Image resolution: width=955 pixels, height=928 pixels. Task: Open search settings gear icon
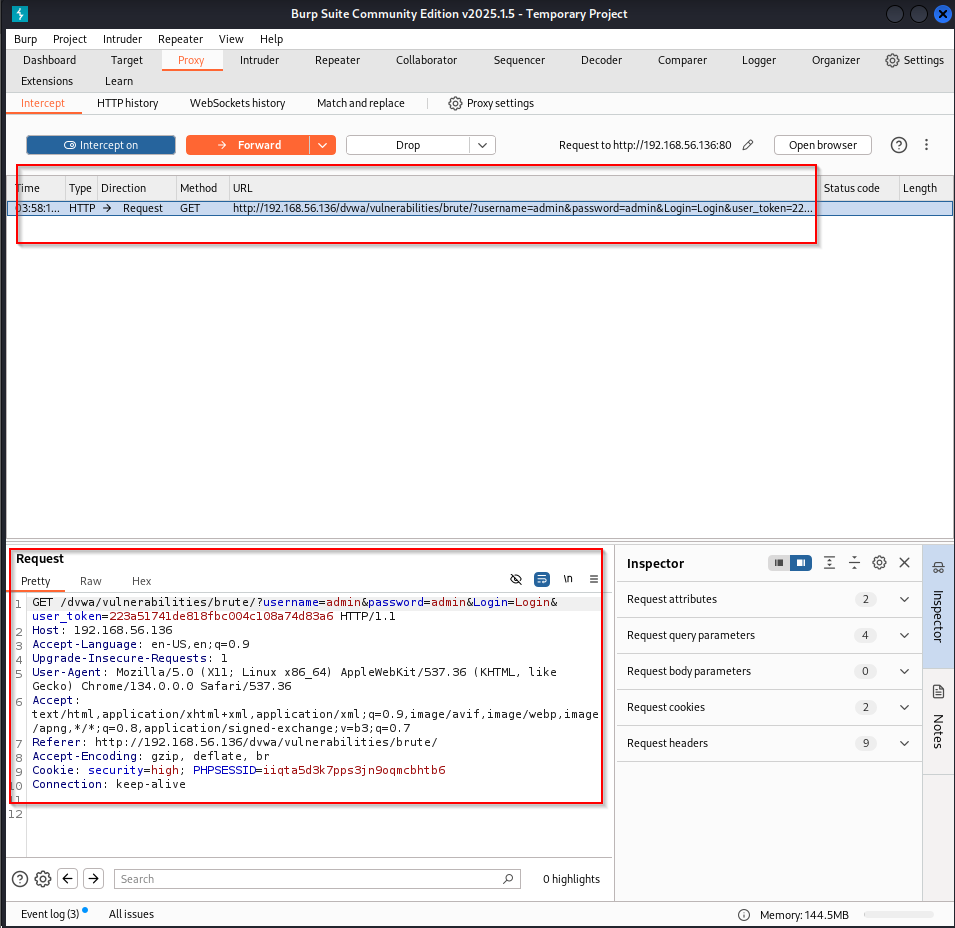pos(43,879)
